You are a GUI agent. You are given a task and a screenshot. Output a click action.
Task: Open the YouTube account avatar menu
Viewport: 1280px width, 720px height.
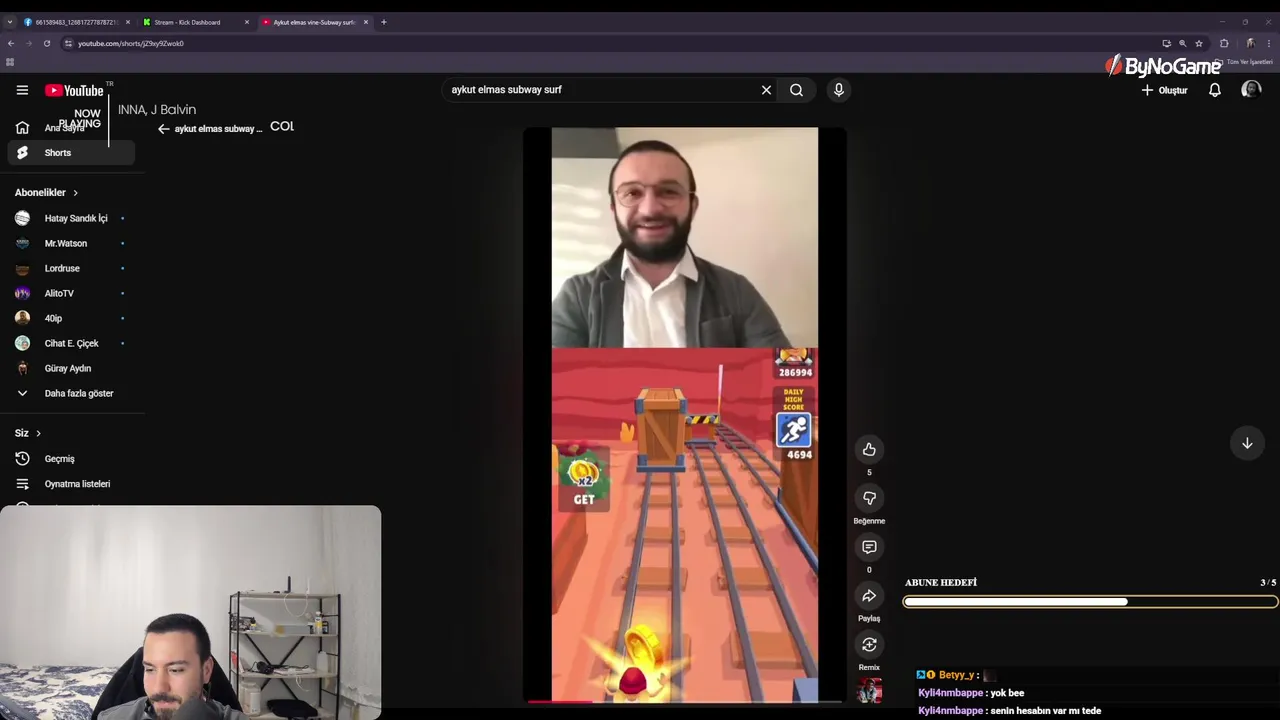1251,90
